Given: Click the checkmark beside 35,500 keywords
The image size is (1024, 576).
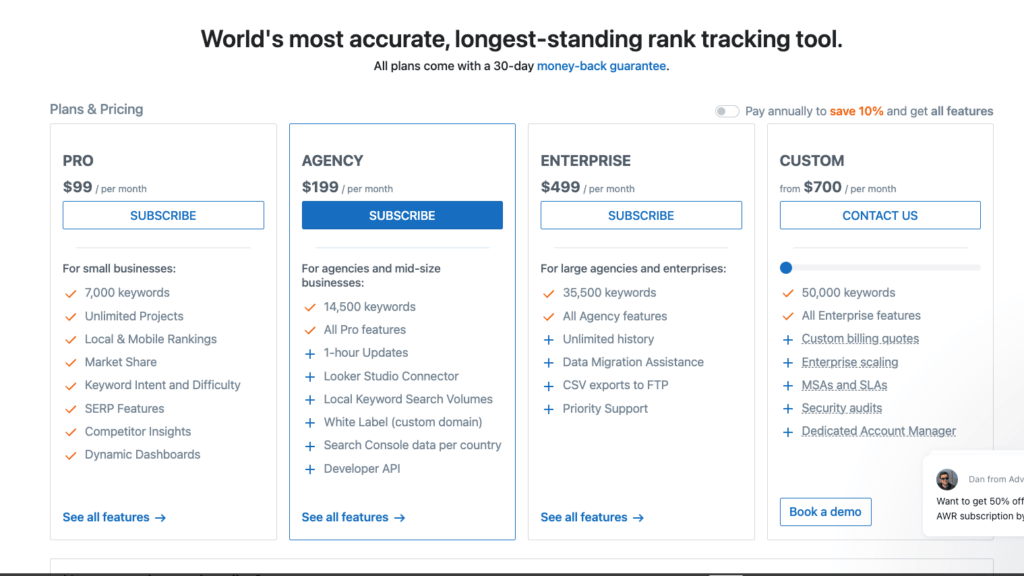Looking at the screenshot, I should click(x=549, y=293).
